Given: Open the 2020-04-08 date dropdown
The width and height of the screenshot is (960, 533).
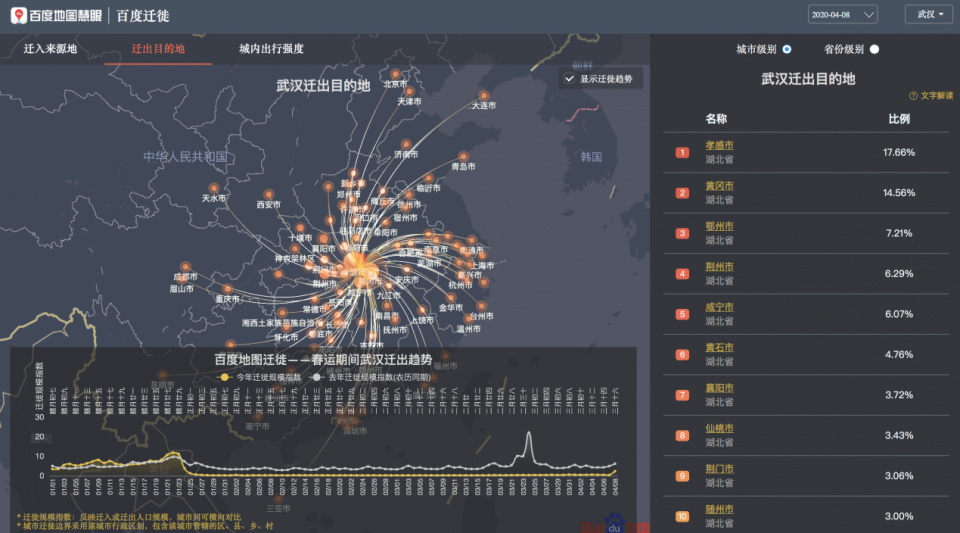Looking at the screenshot, I should (x=842, y=15).
